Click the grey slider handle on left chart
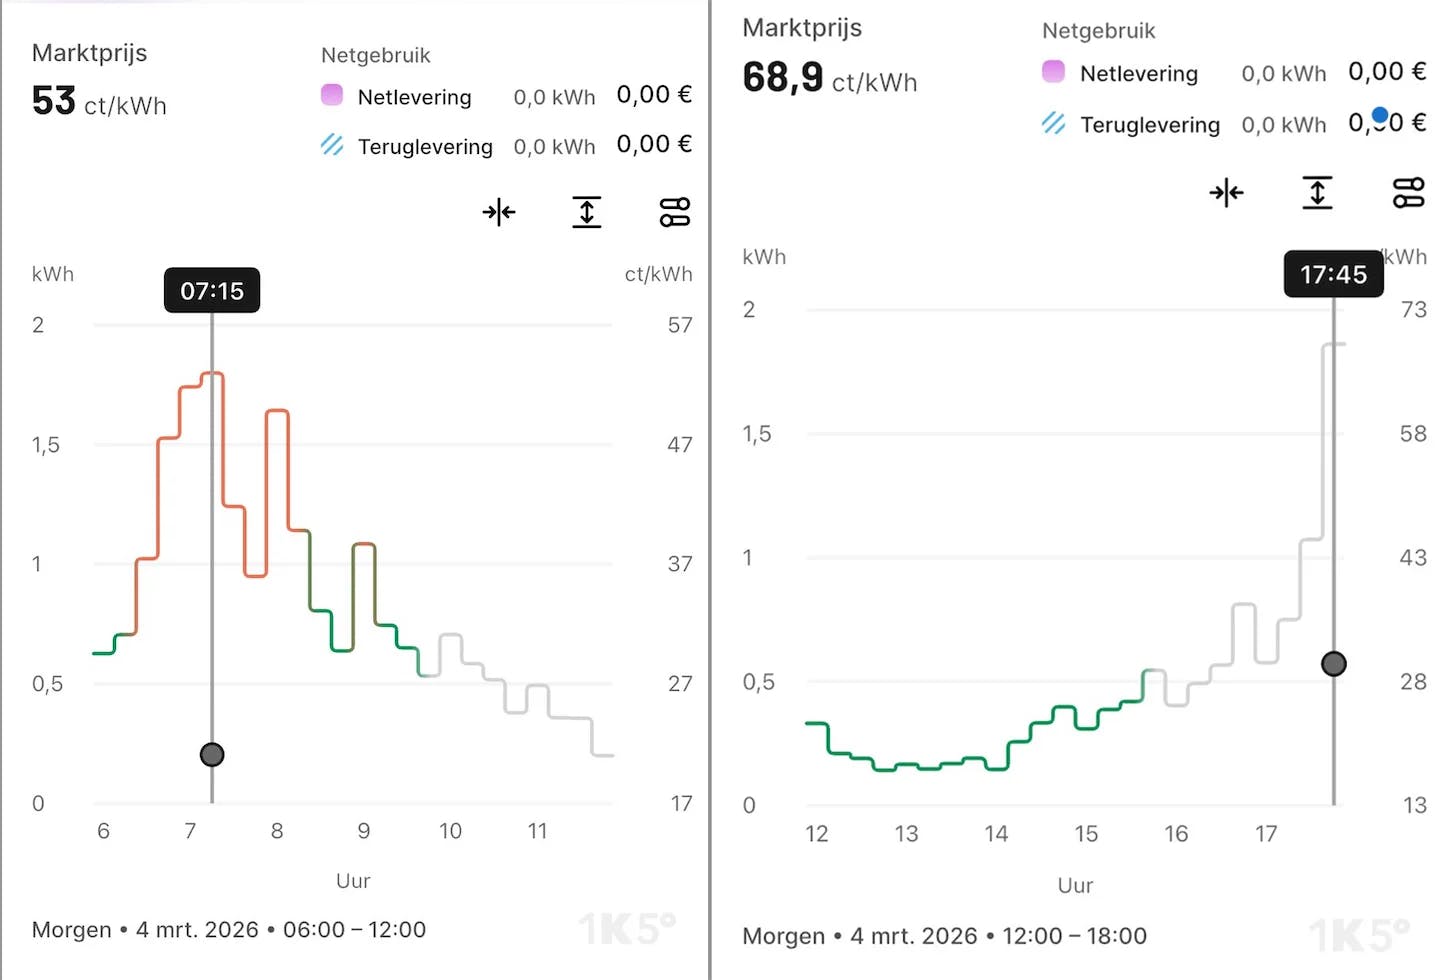1440x980 pixels. point(212,755)
